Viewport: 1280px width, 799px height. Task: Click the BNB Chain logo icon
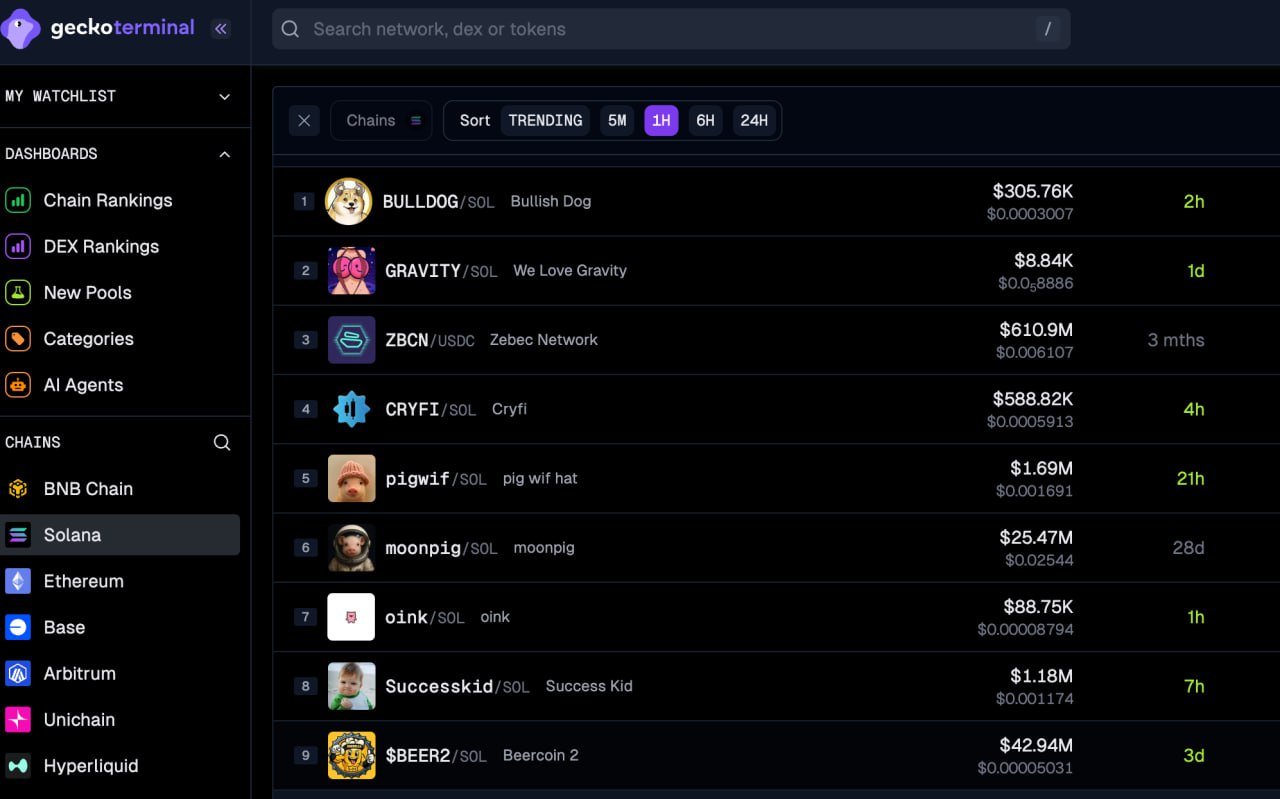(x=18, y=489)
